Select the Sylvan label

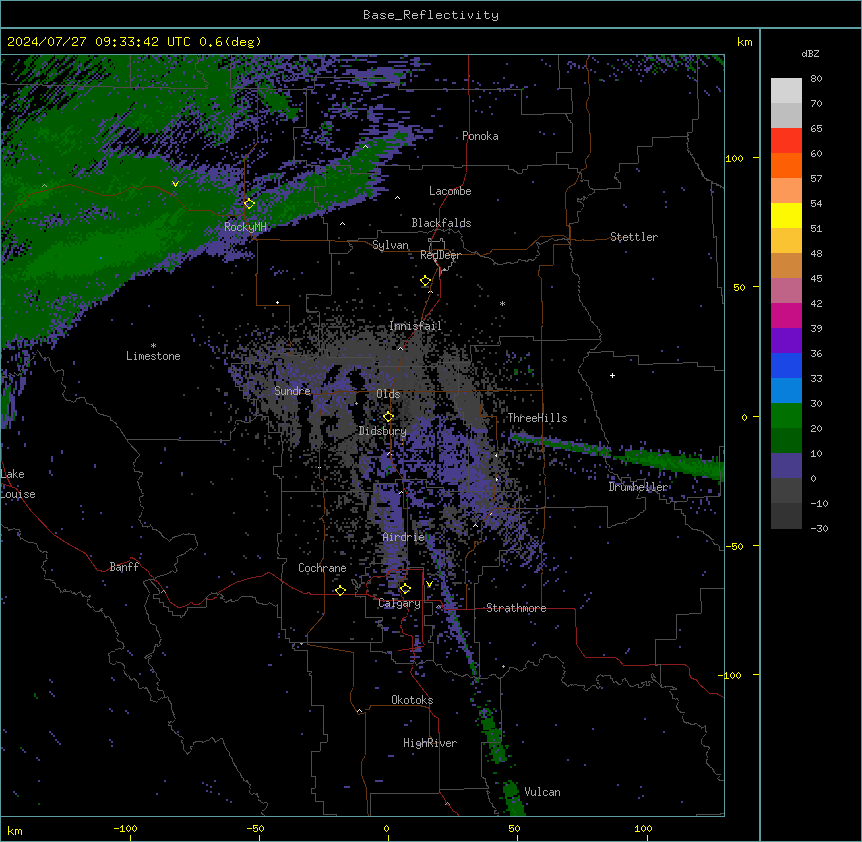coord(390,245)
